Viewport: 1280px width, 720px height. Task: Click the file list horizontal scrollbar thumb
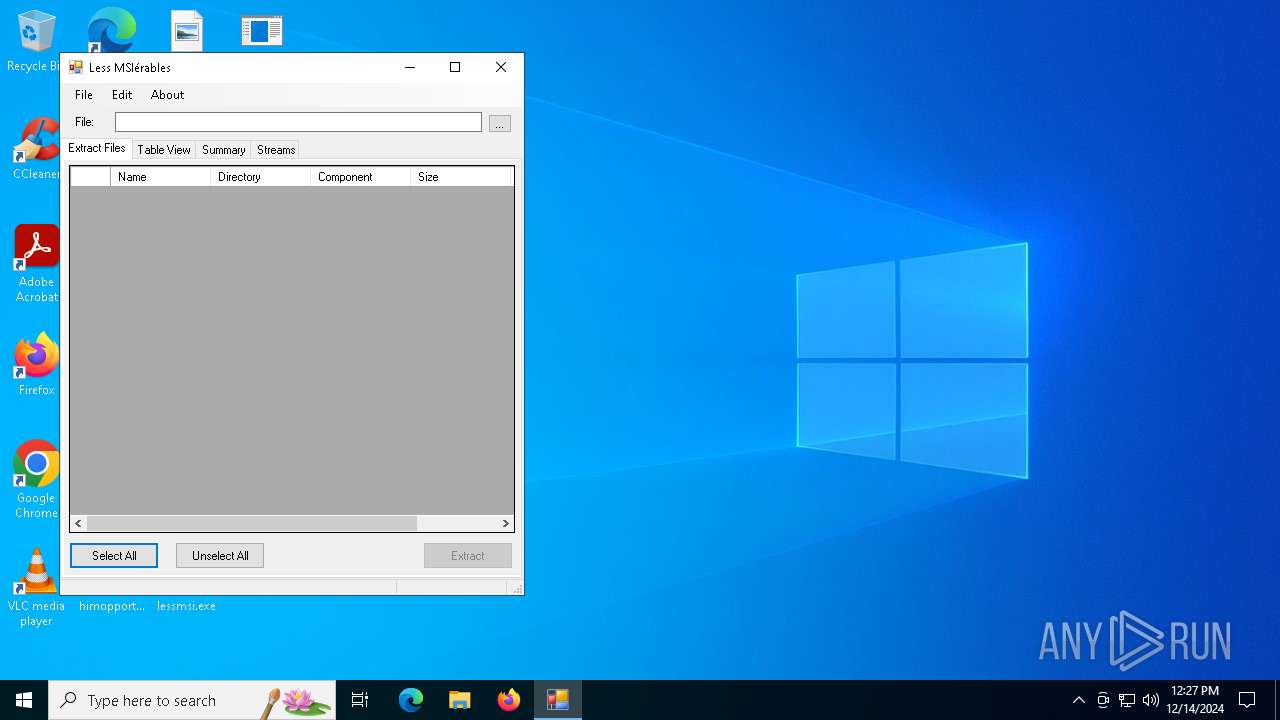point(252,523)
